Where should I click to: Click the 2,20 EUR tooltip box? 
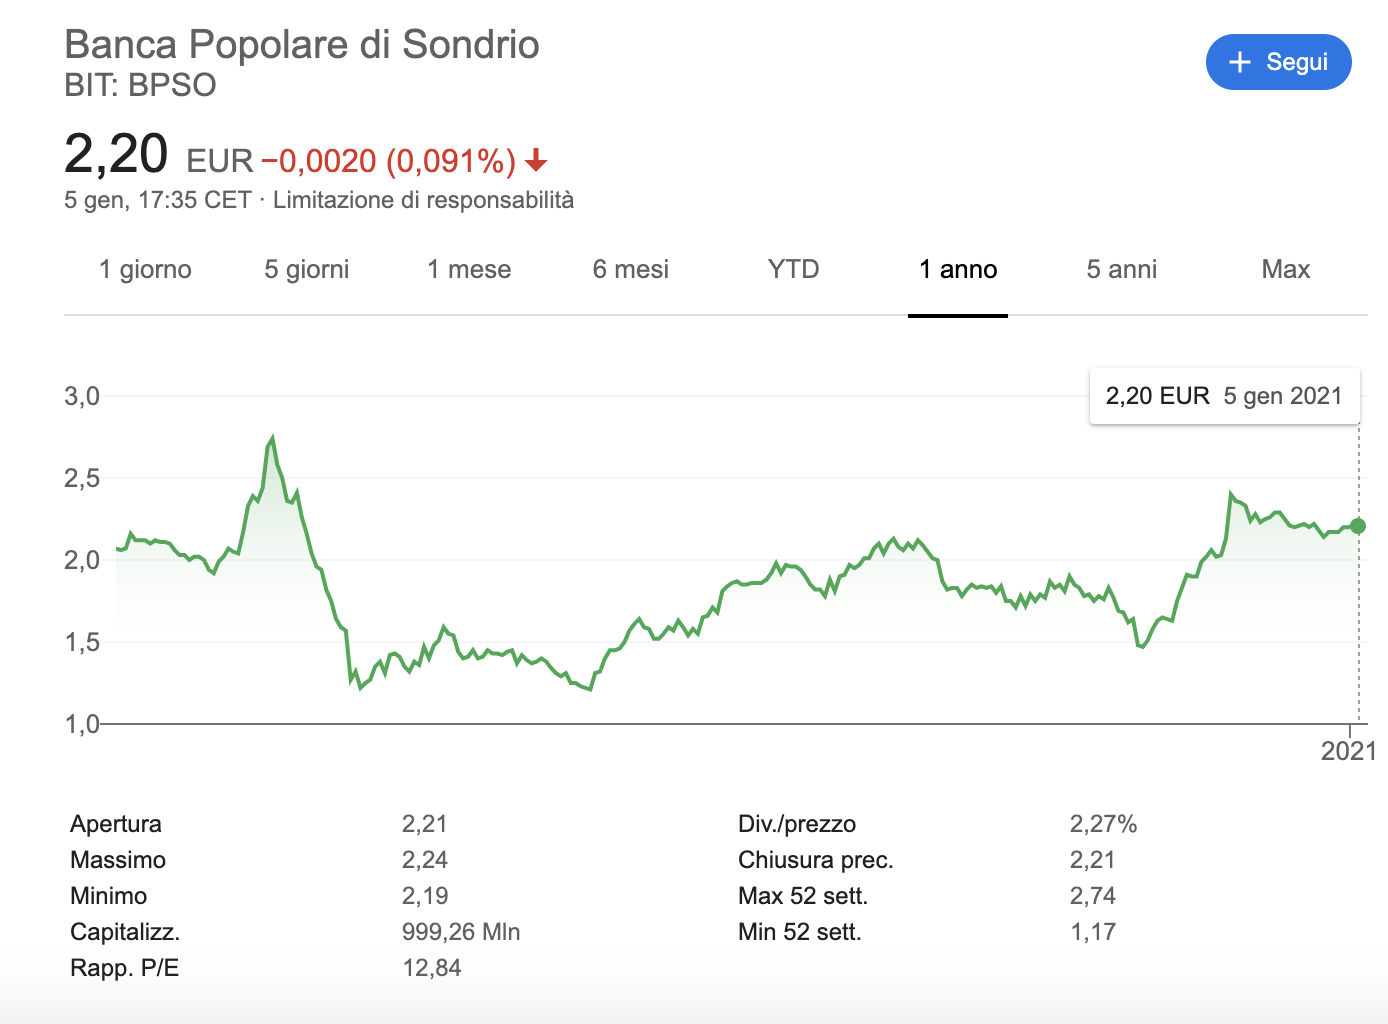1223,396
